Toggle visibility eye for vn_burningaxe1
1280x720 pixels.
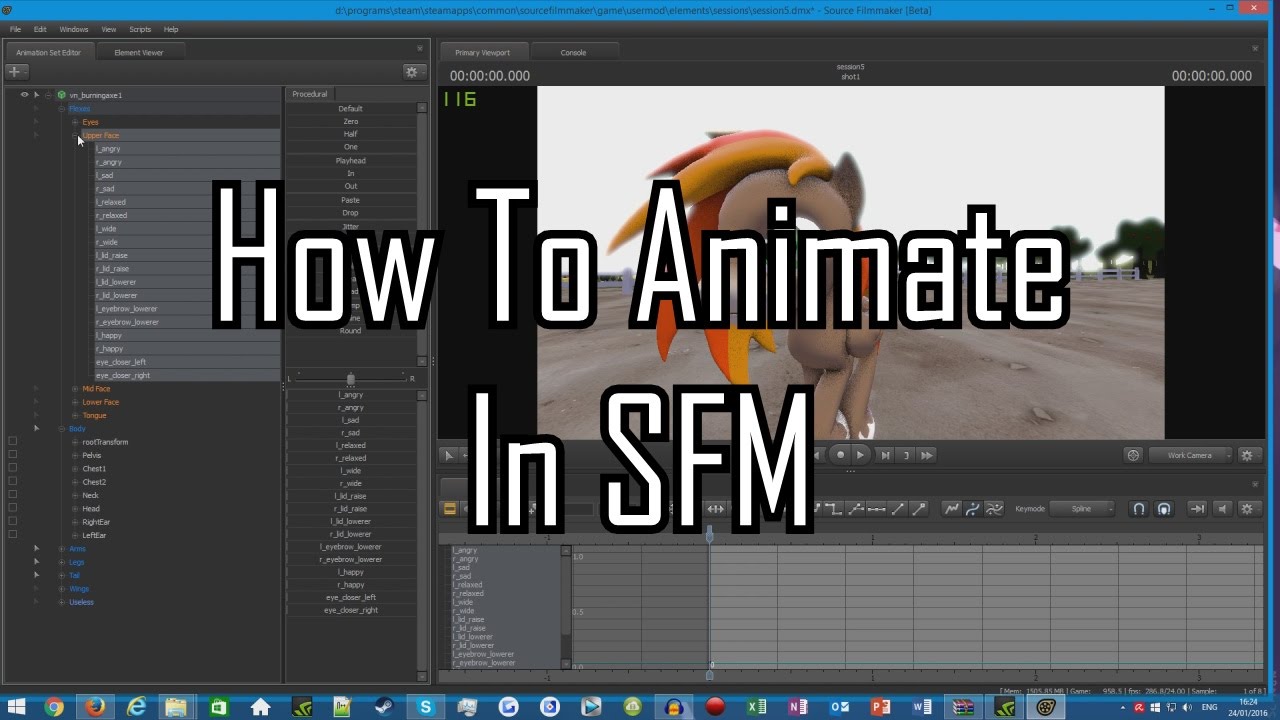[x=24, y=95]
